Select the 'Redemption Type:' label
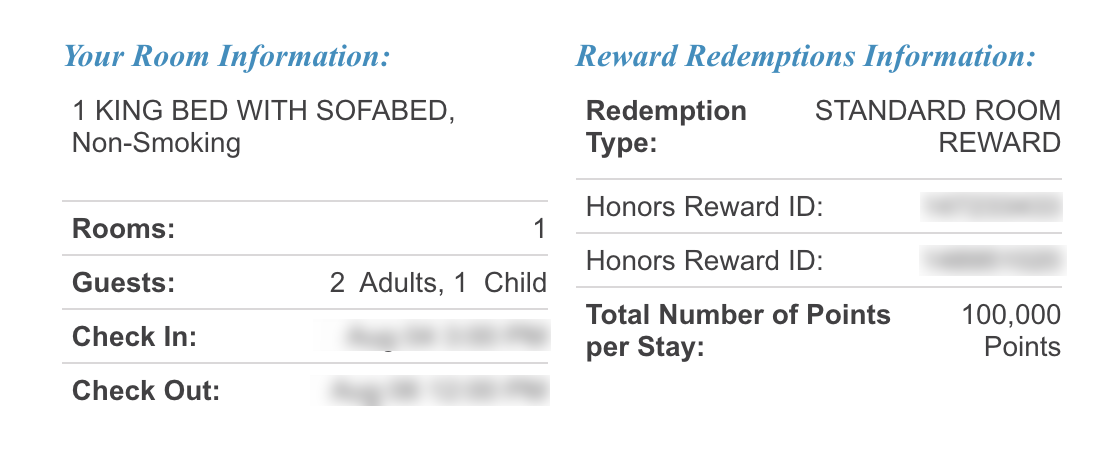Screen dimensions: 1118x450 pos(666,126)
